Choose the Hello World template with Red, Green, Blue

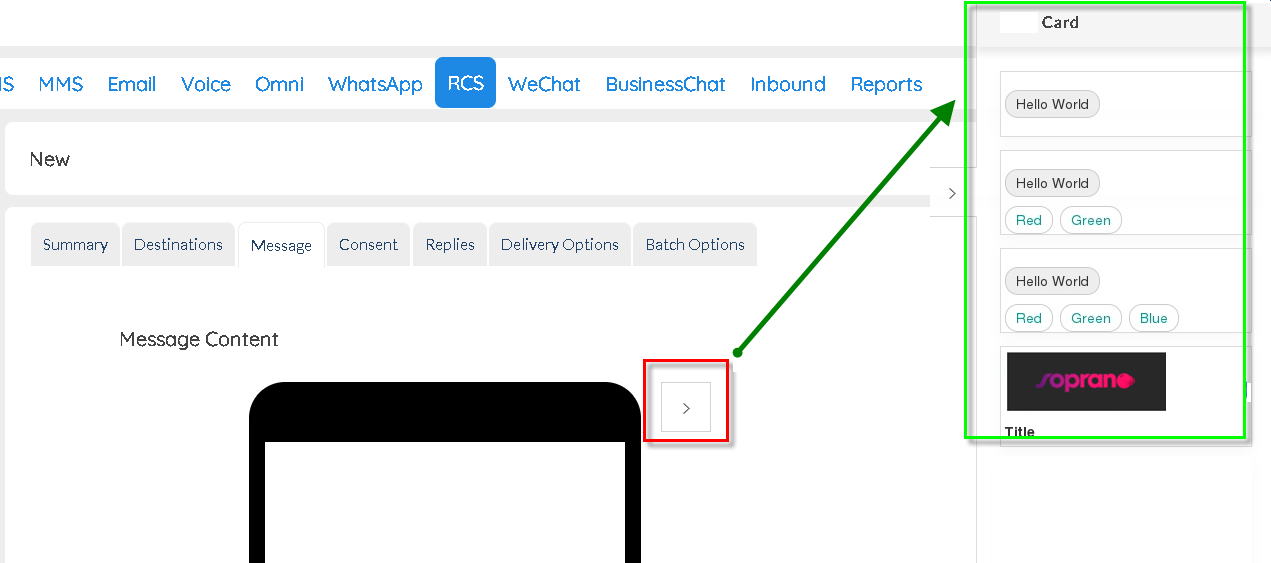coord(1125,290)
